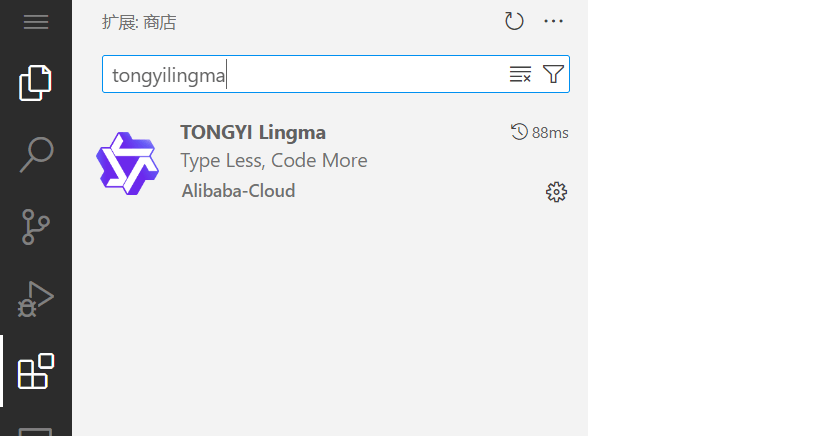
Task: Click the Alibaba-Cloud publisher name
Action: coord(238,191)
